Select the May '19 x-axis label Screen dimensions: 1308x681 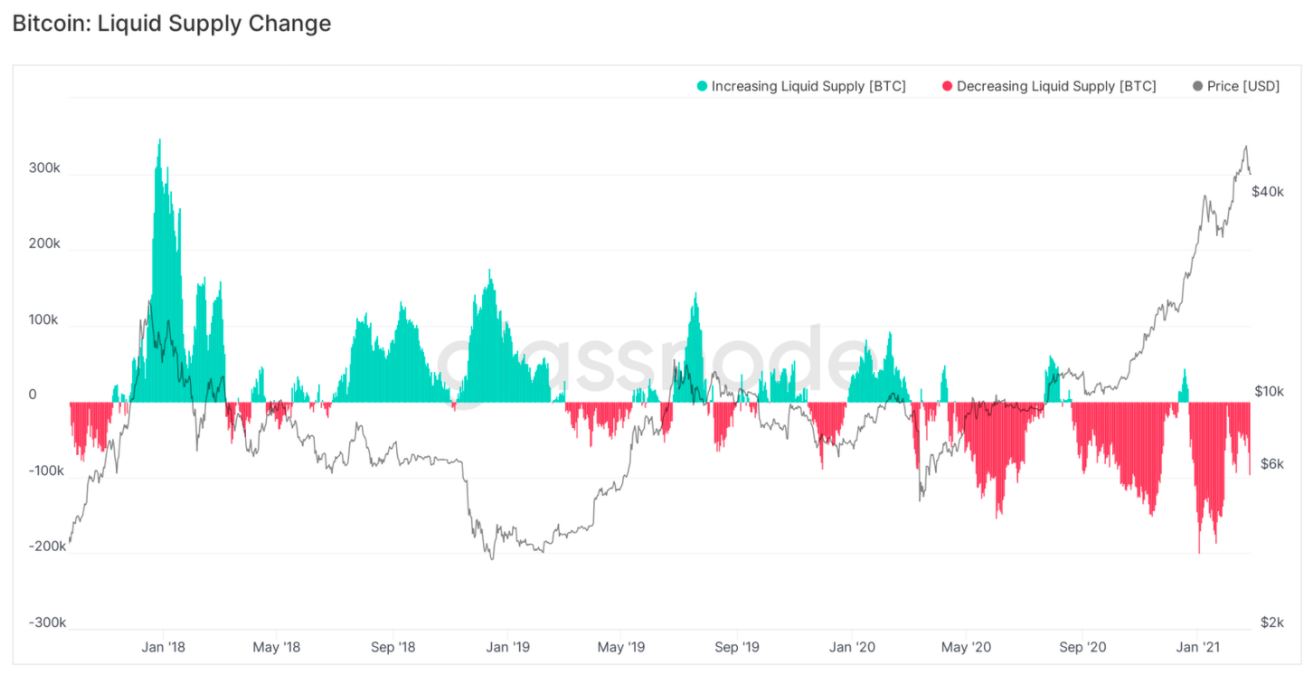(x=622, y=647)
